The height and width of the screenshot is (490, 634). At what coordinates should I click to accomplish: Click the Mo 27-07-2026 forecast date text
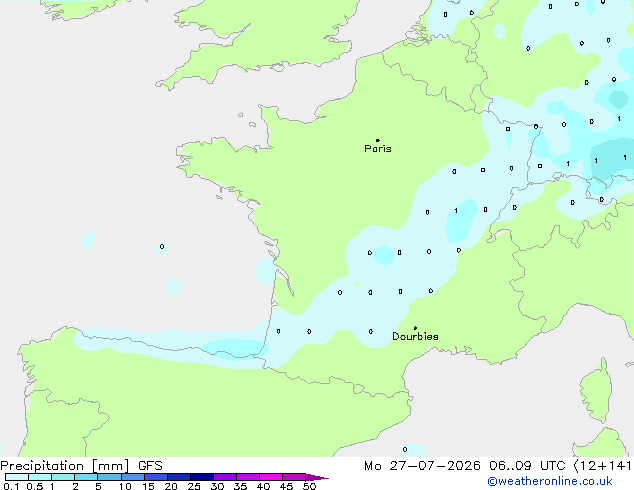point(422,466)
